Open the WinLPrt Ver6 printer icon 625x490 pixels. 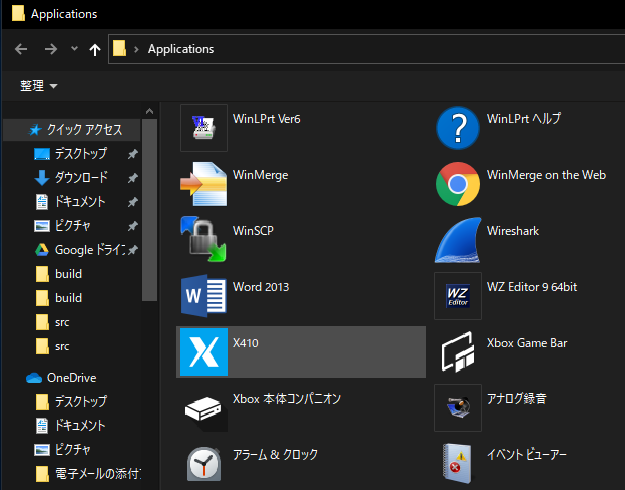[x=204, y=128]
